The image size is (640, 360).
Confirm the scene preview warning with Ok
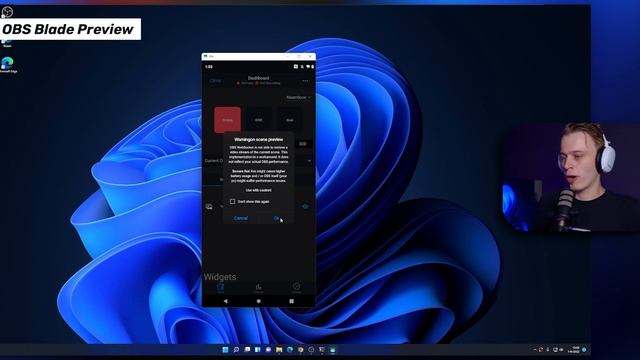pyautogui.click(x=276, y=218)
